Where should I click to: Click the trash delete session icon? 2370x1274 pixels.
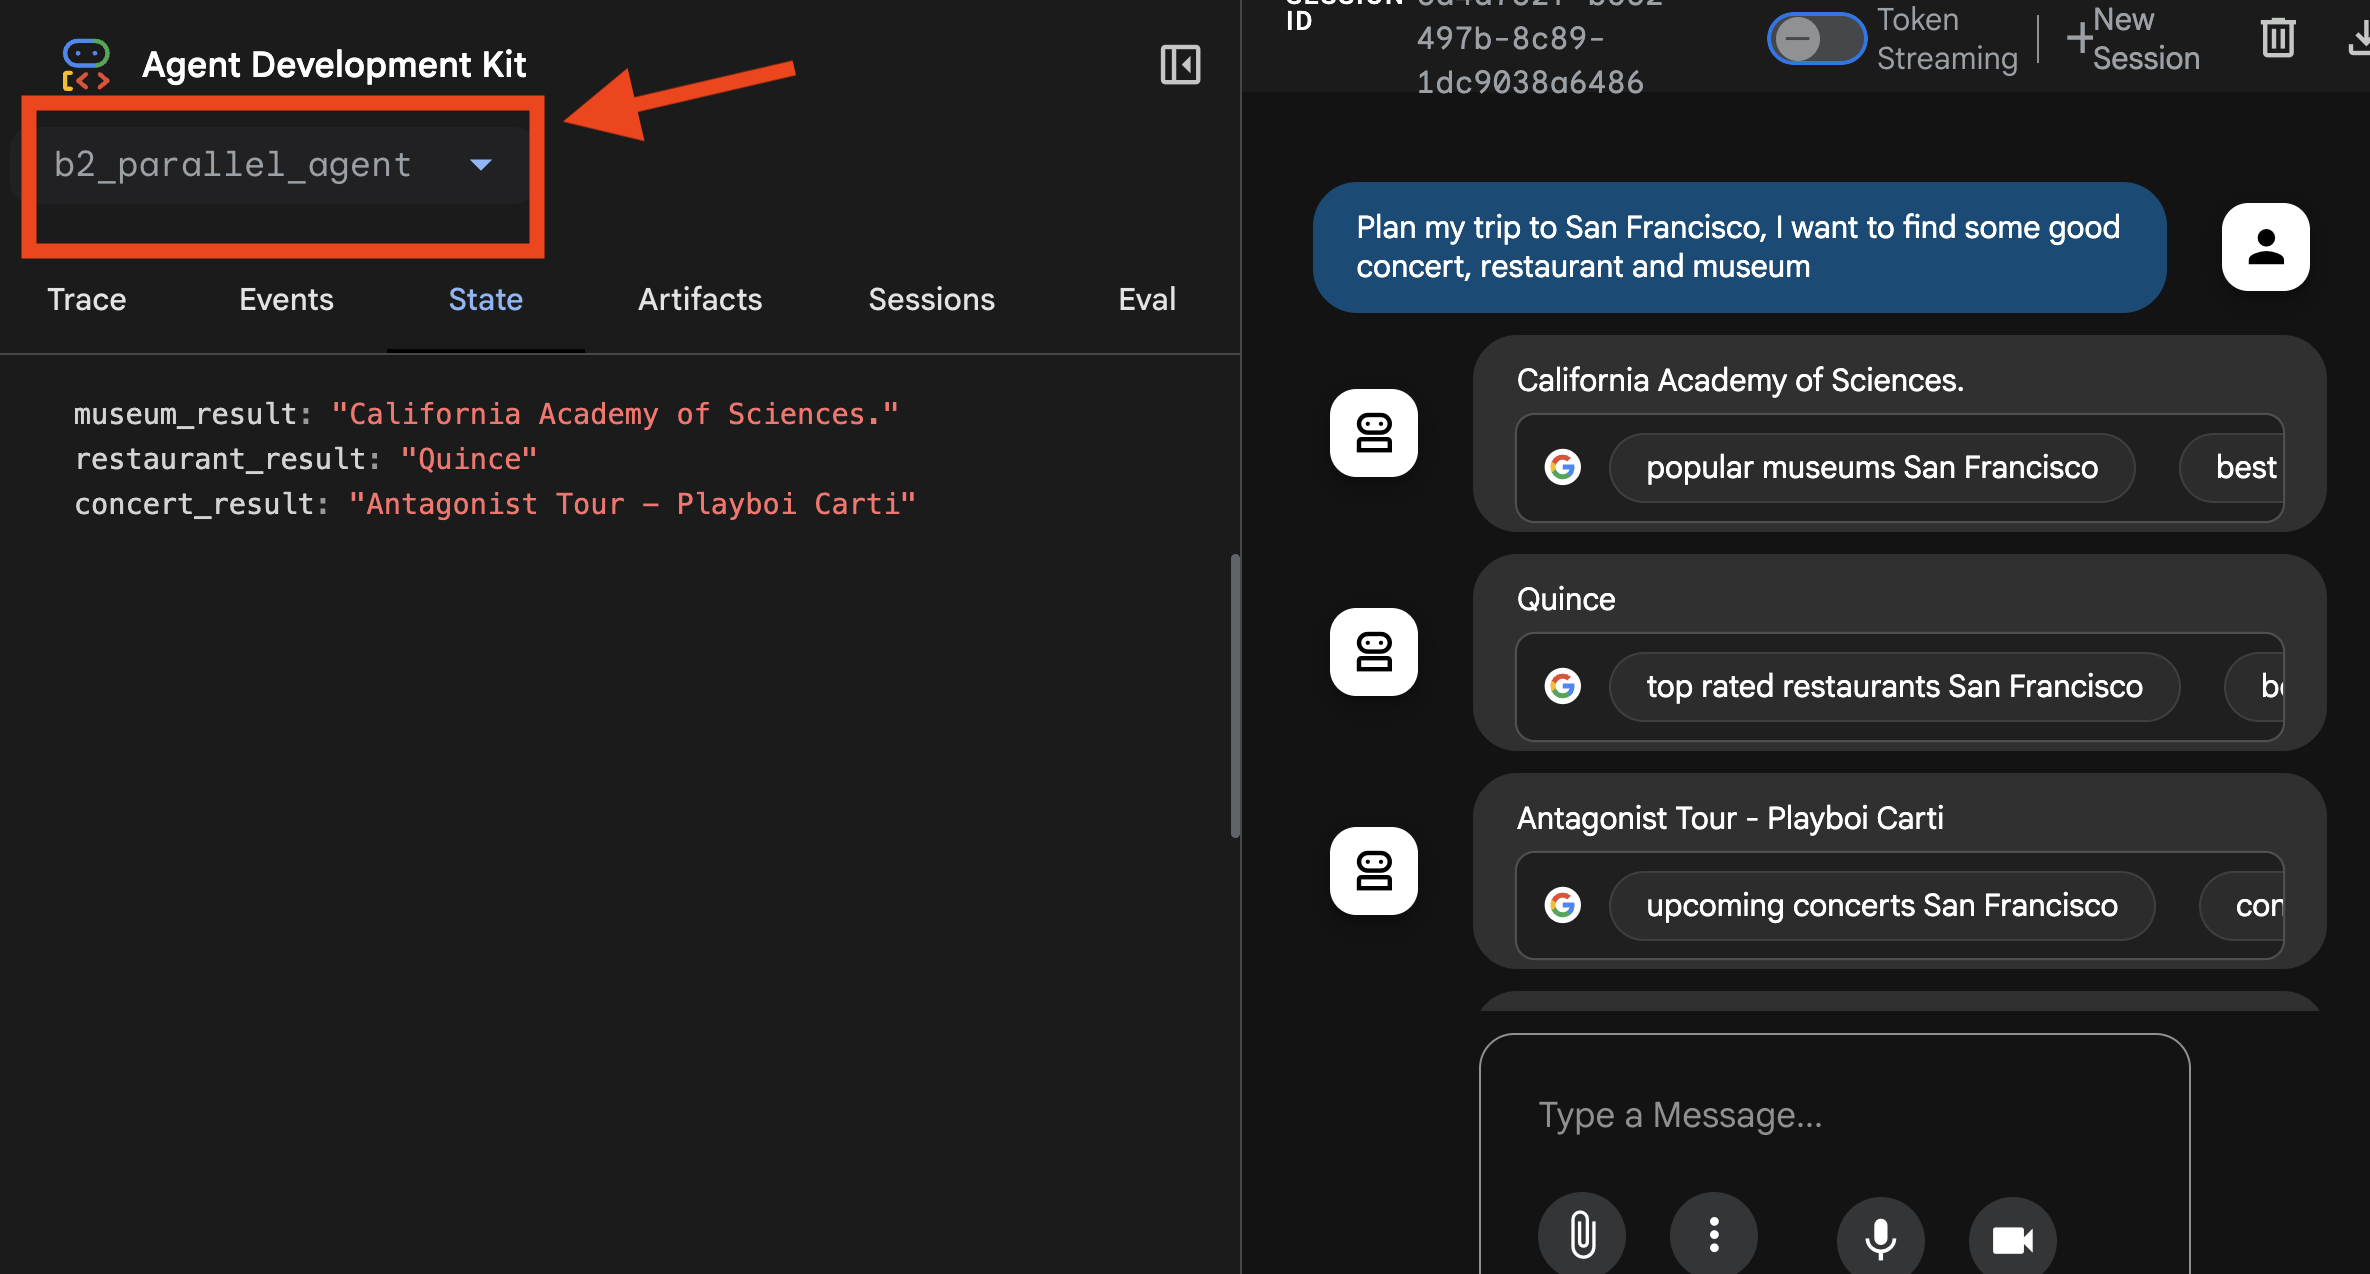(x=2277, y=39)
